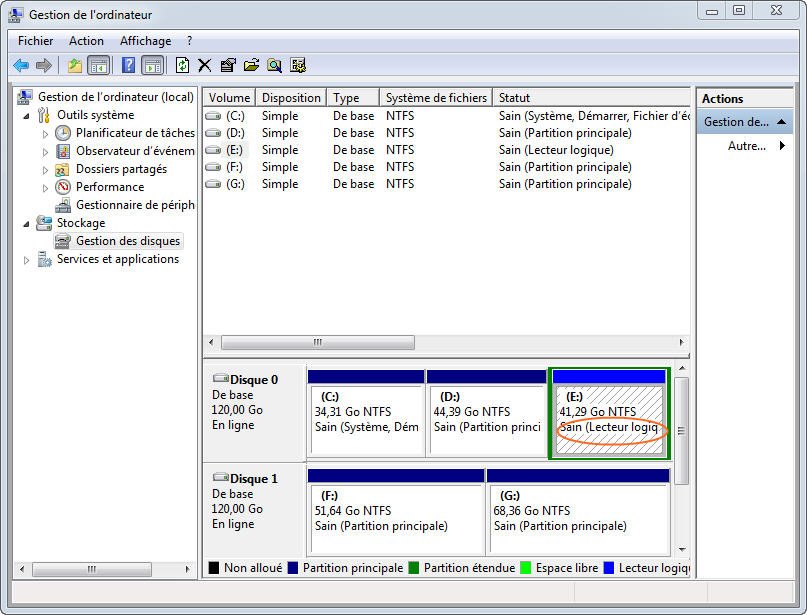Toggle the console tree pane button

tap(98, 65)
